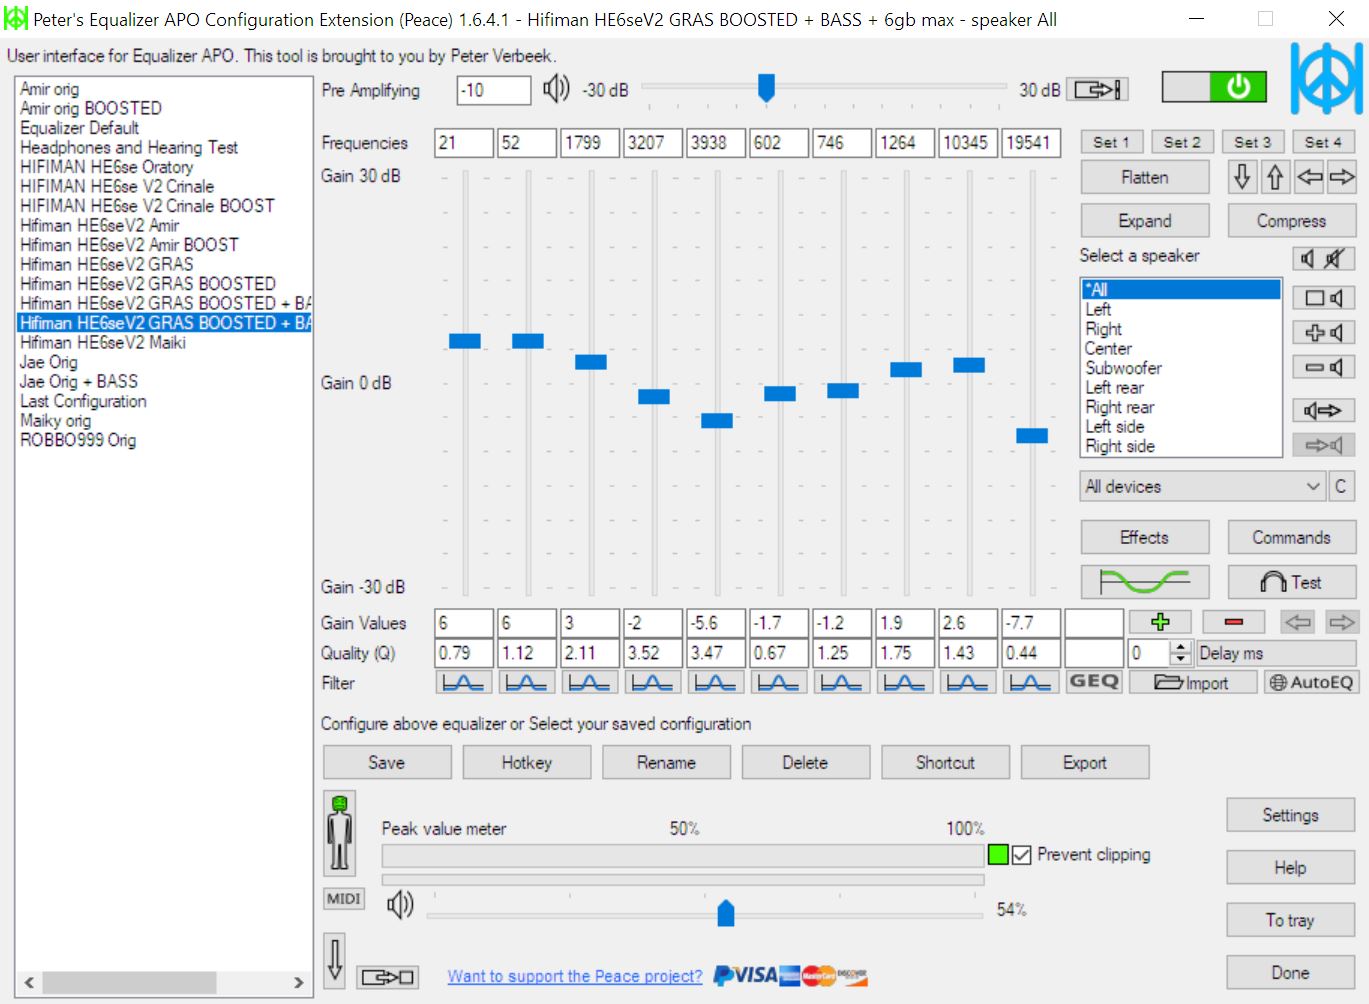Save the current configuration

pyautogui.click(x=387, y=762)
